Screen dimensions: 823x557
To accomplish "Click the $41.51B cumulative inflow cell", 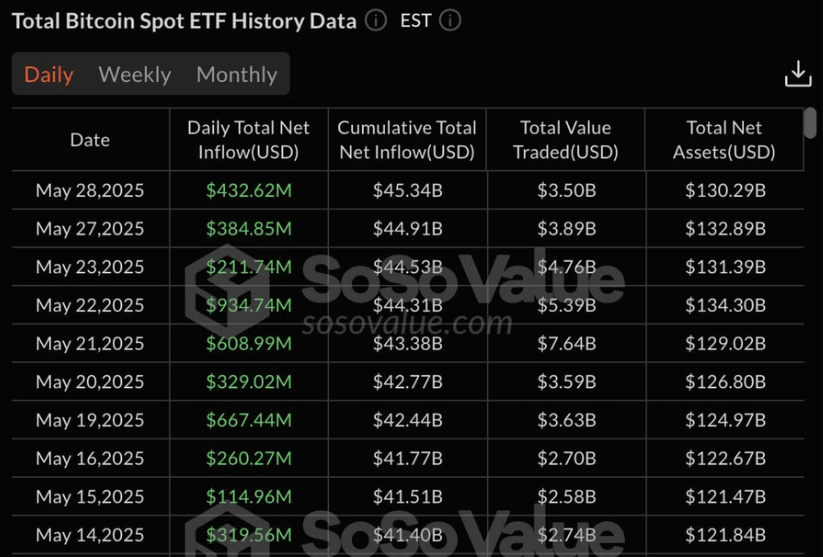I will click(x=407, y=496).
